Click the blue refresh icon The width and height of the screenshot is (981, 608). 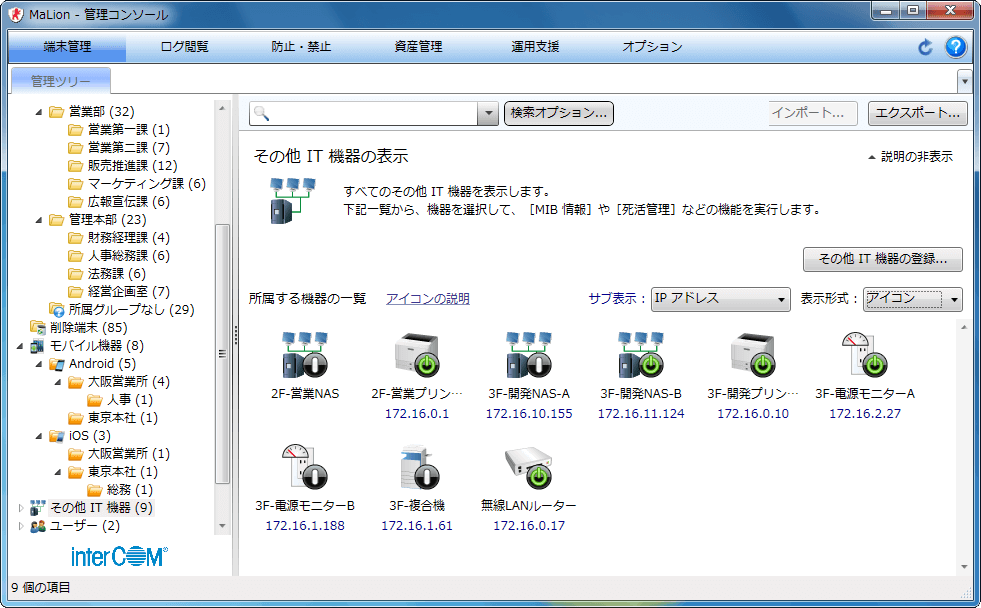point(925,47)
